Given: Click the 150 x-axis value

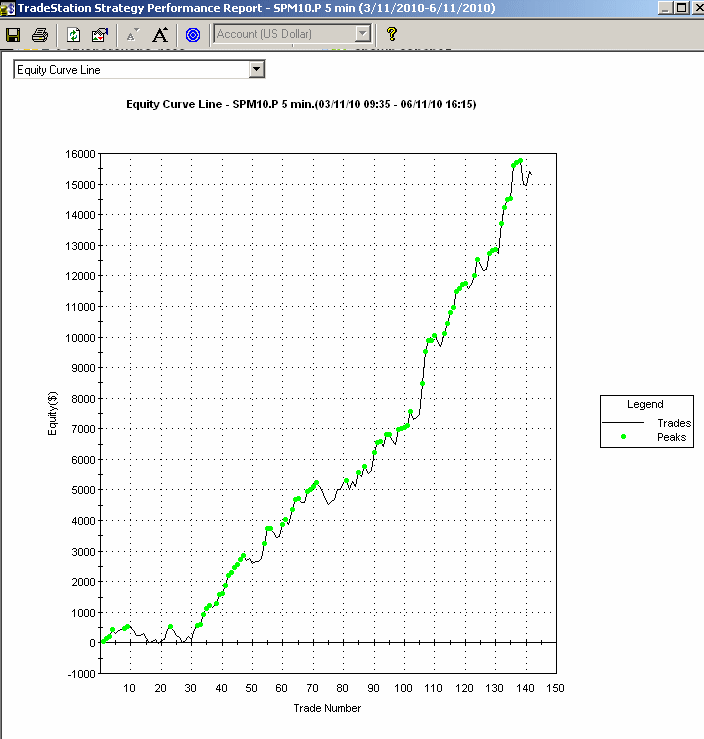Looking at the screenshot, I should [x=555, y=688].
